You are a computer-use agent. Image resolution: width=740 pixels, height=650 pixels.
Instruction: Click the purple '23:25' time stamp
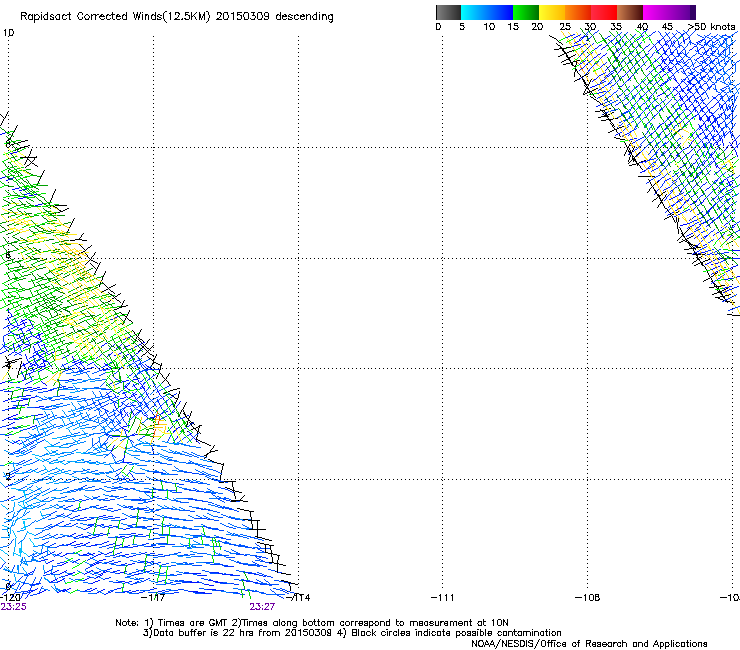point(13,607)
